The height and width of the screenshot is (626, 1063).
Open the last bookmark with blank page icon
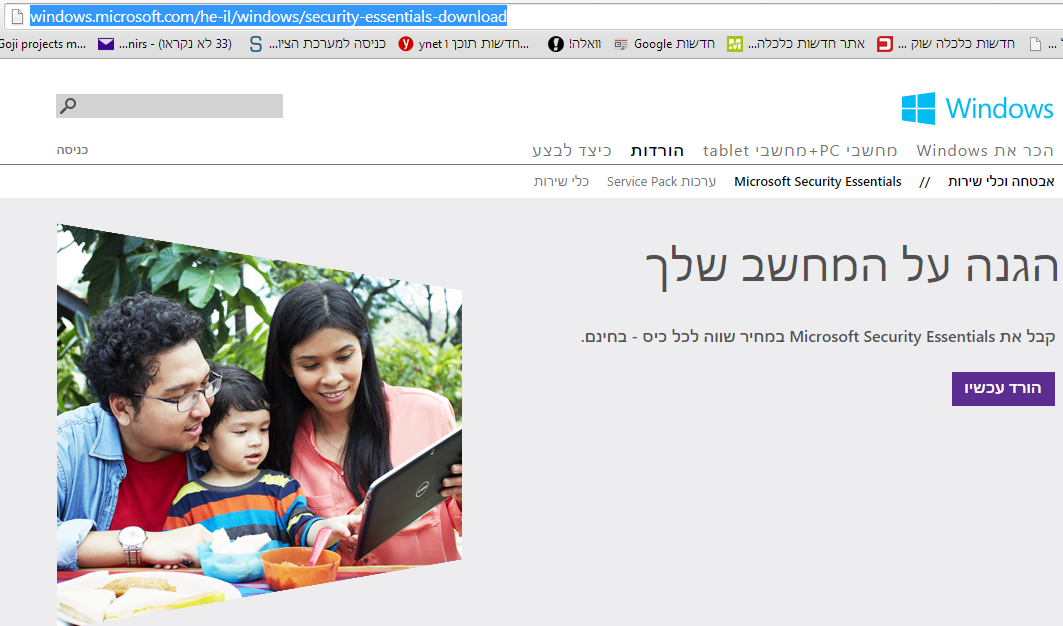[x=1045, y=44]
